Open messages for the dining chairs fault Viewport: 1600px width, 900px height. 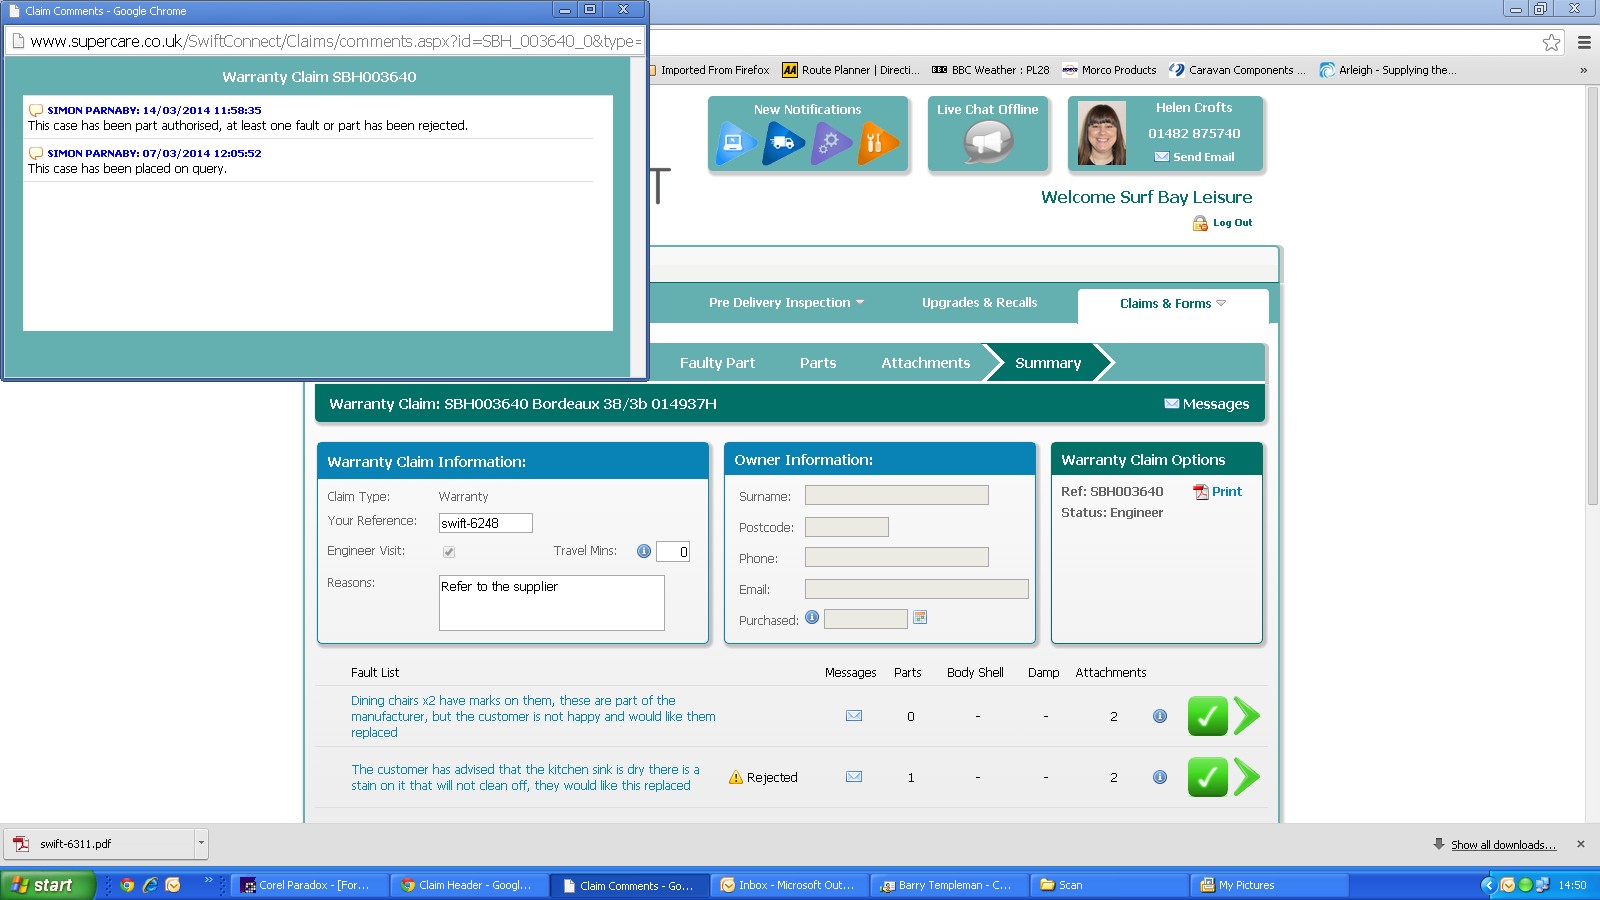854,716
